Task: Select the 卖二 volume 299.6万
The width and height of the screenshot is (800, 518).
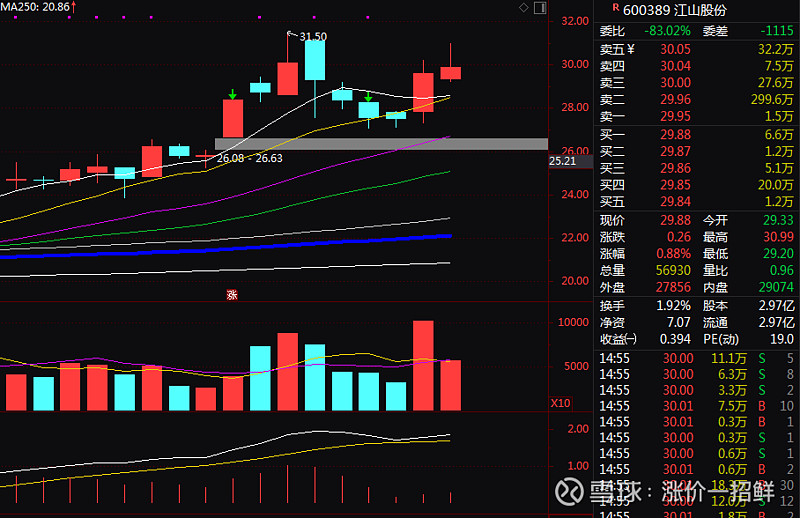Action: click(x=772, y=100)
